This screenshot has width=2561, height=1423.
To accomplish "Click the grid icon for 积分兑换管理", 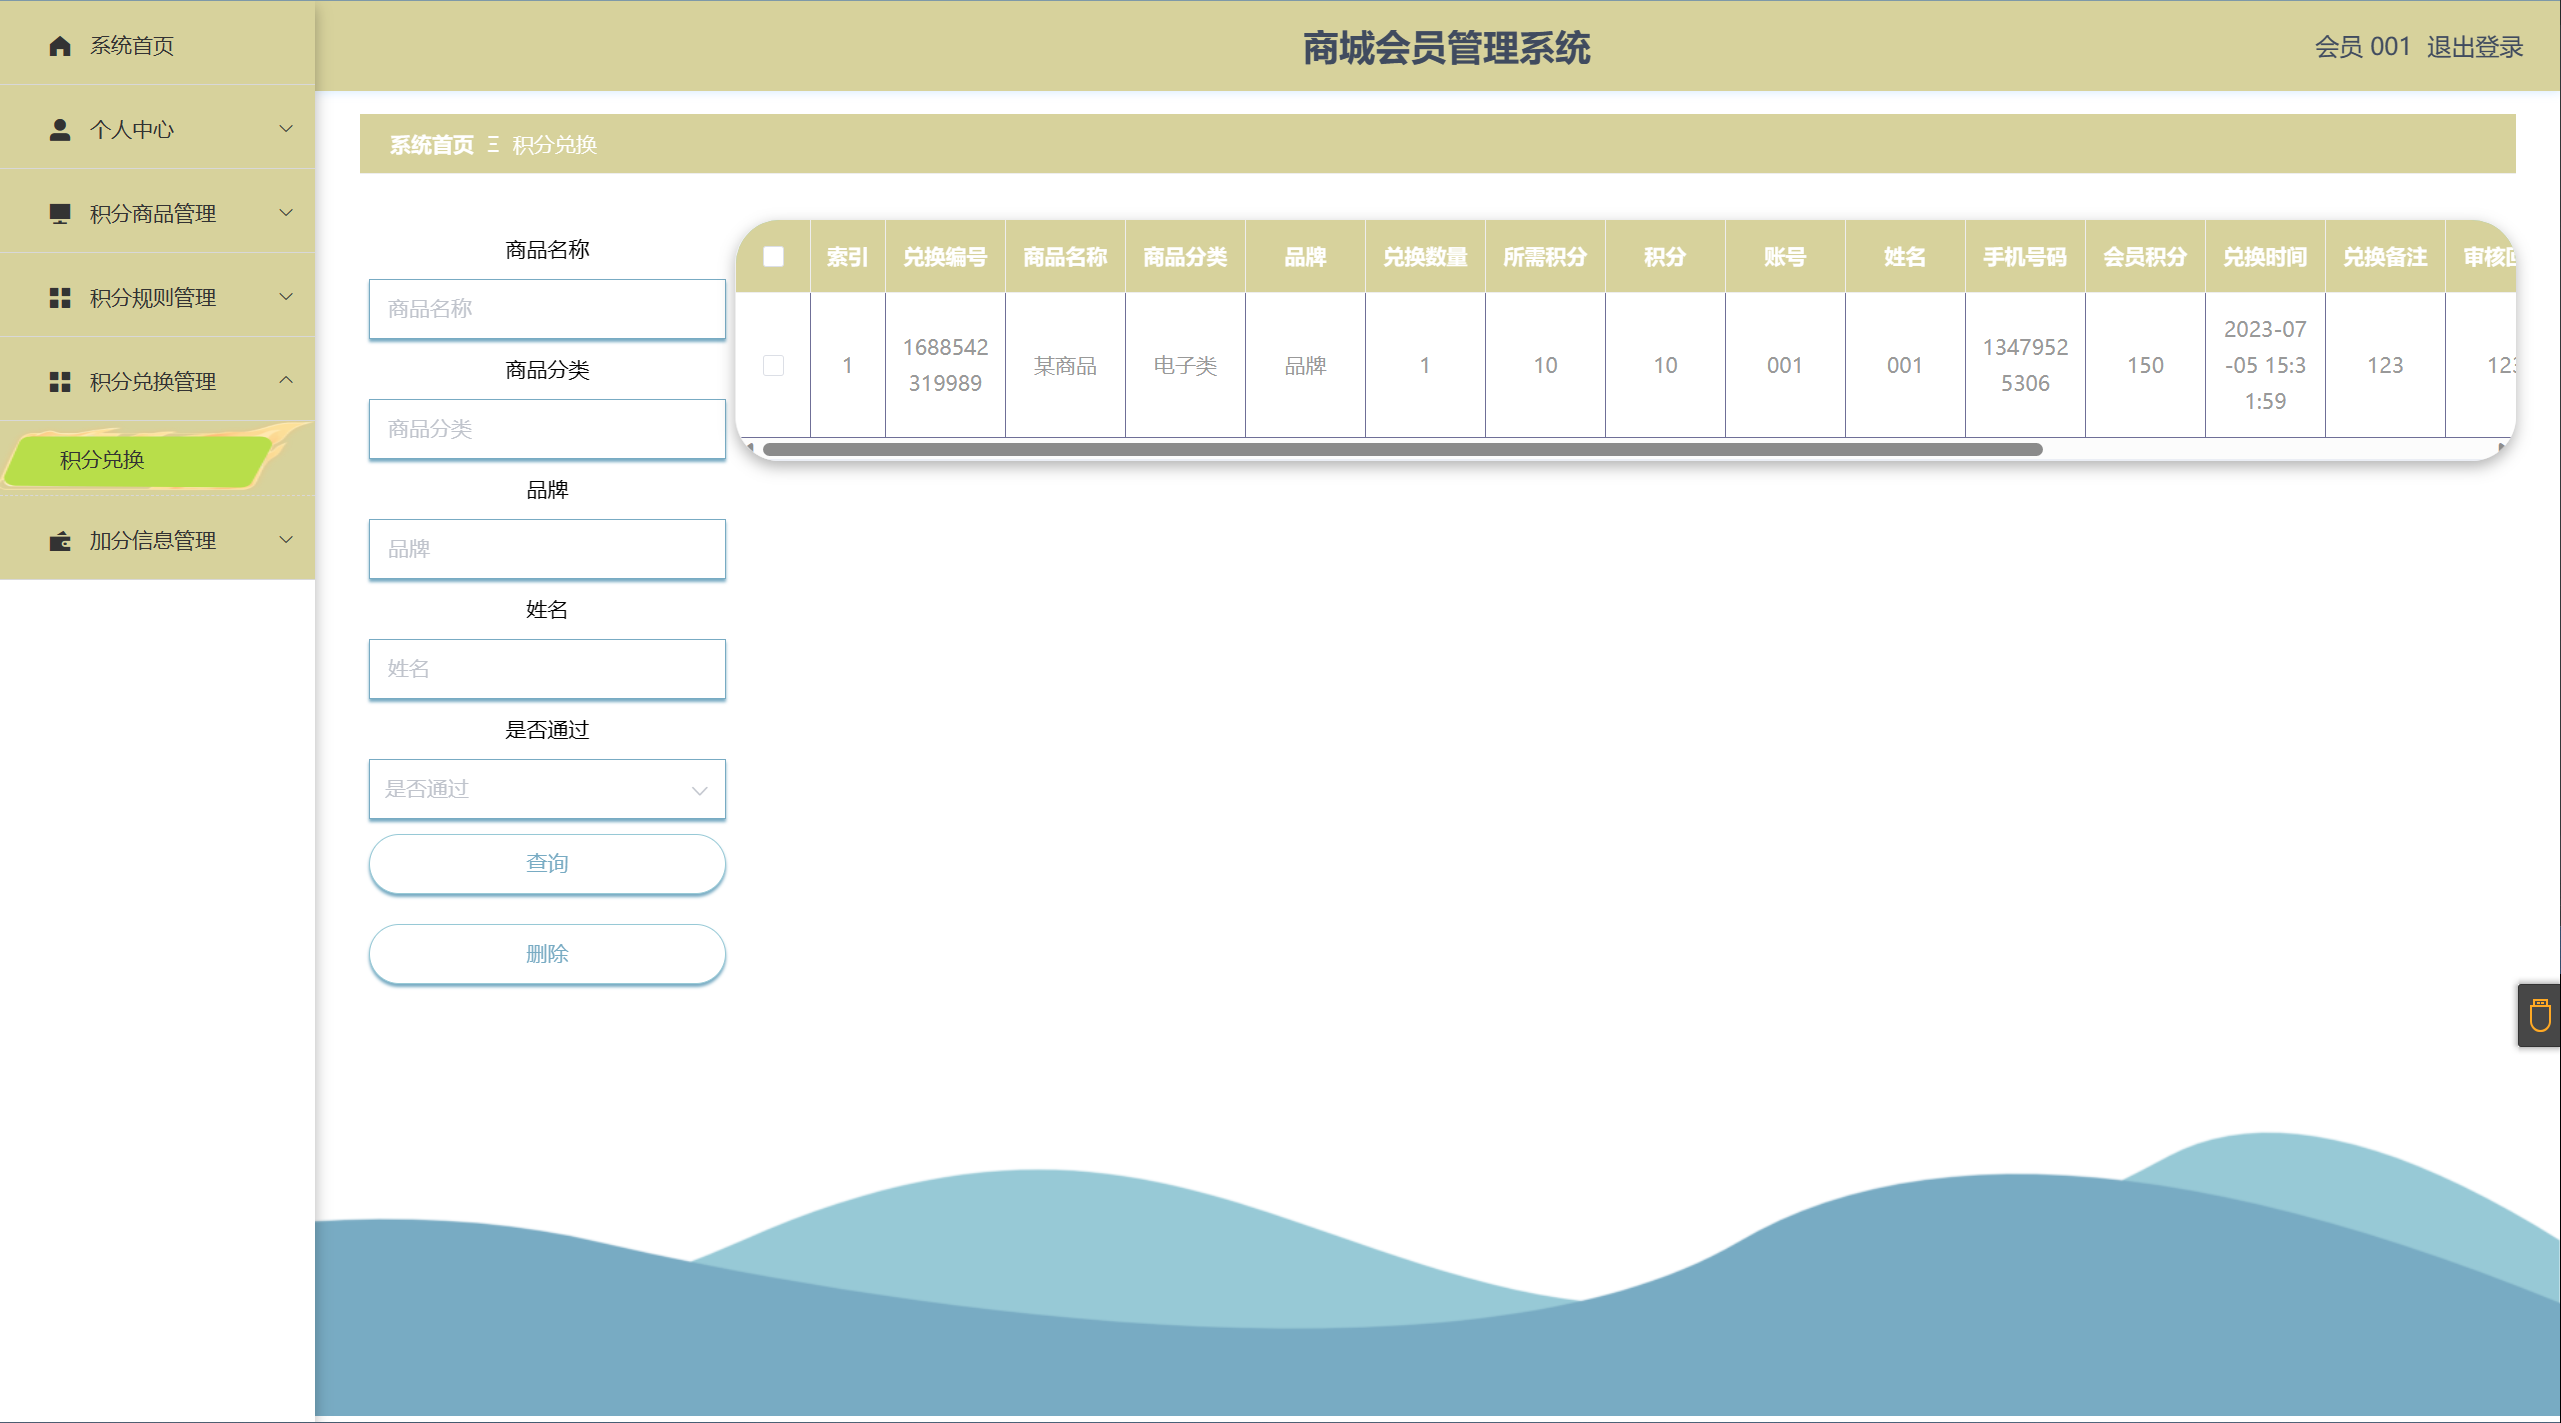I will (60, 382).
